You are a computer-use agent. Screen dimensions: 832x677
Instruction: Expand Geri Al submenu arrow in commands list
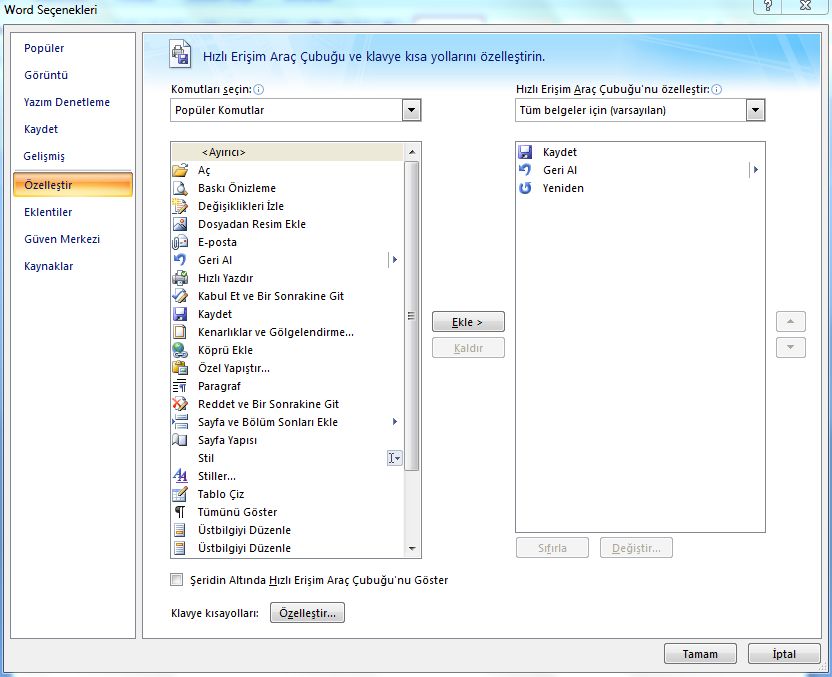coord(394,260)
